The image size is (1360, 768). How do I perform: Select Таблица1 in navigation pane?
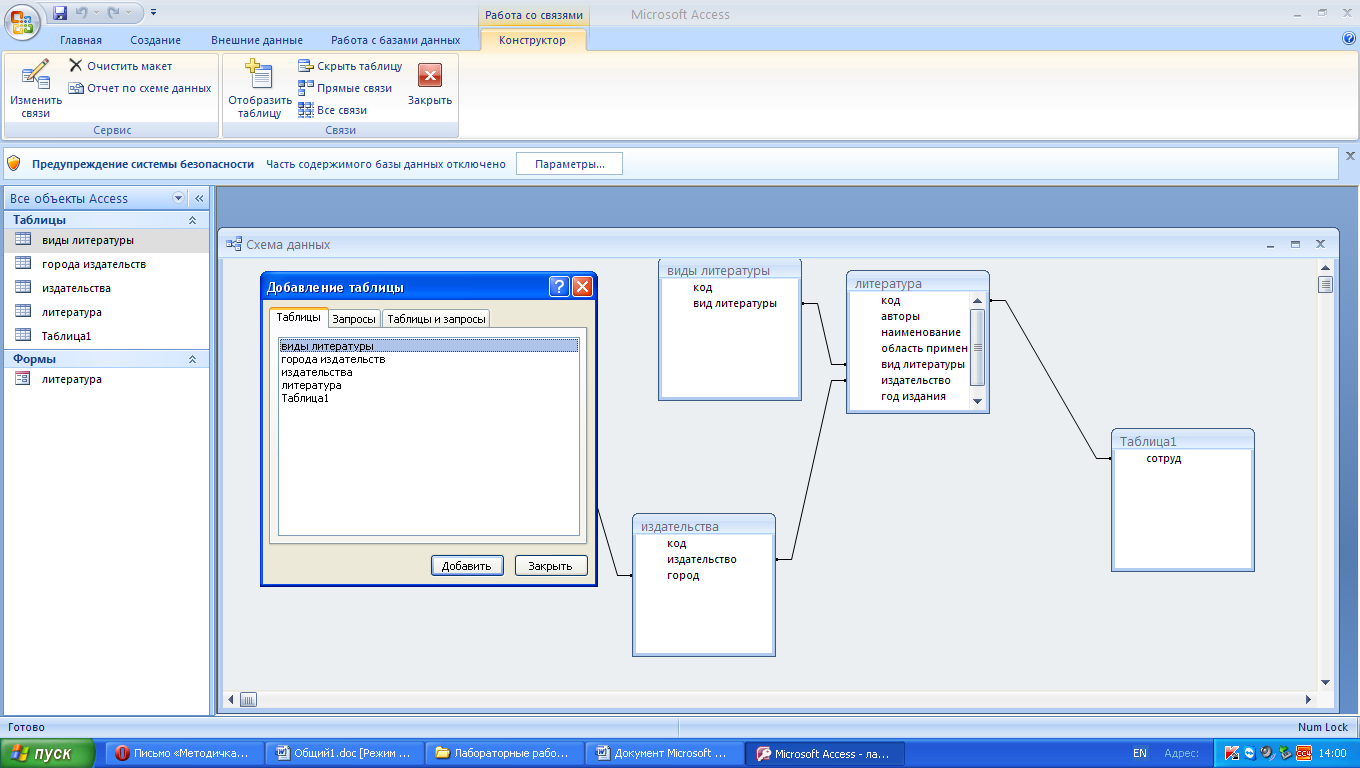tap(106, 336)
